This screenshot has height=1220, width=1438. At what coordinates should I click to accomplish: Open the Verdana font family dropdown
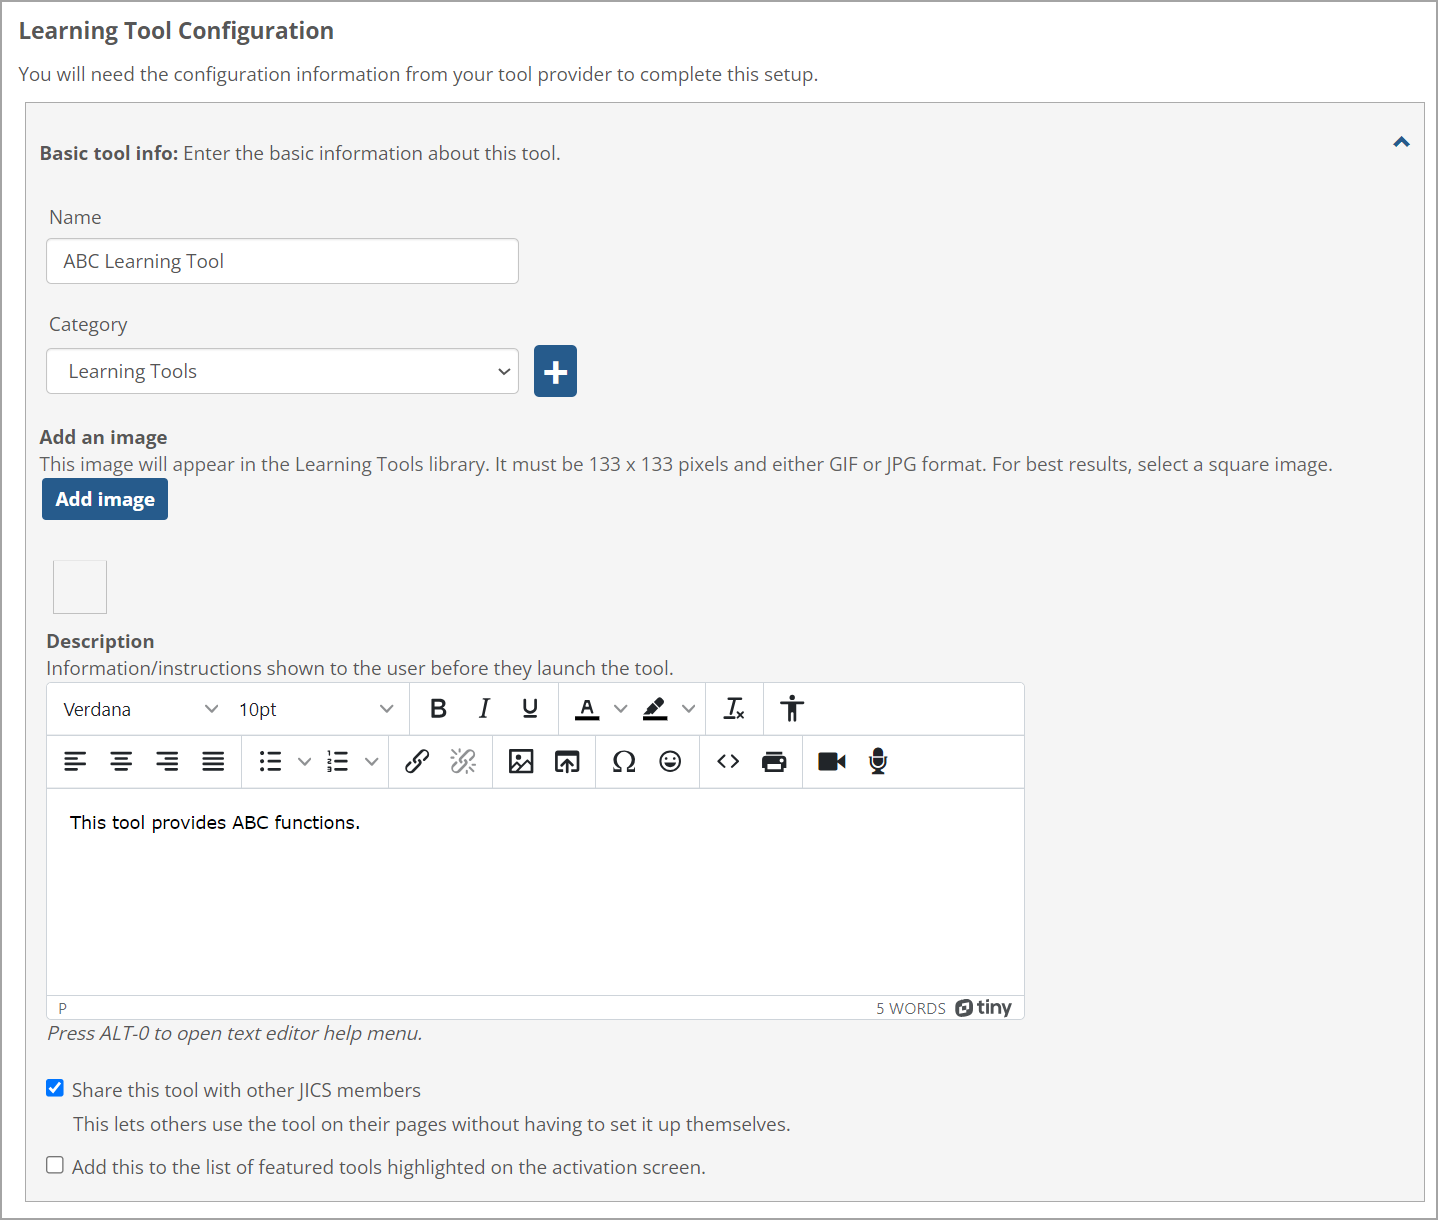pyautogui.click(x=141, y=709)
